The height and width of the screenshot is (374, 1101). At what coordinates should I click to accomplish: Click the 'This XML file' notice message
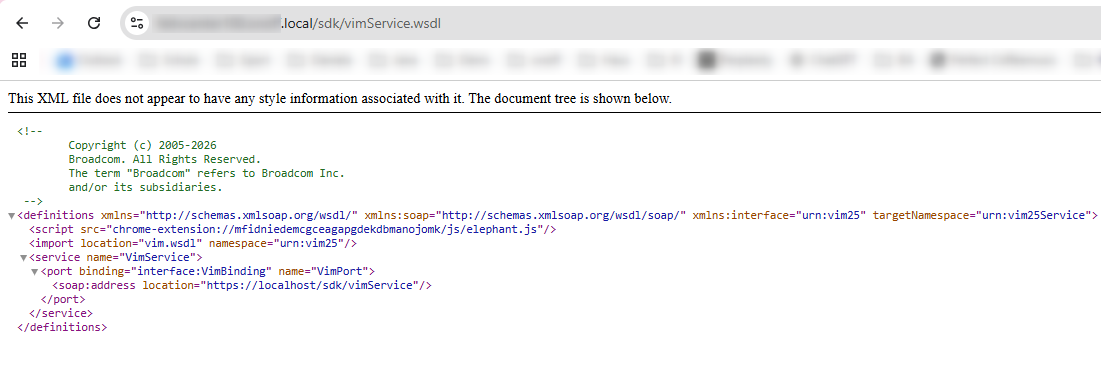pyautogui.click(x=340, y=99)
